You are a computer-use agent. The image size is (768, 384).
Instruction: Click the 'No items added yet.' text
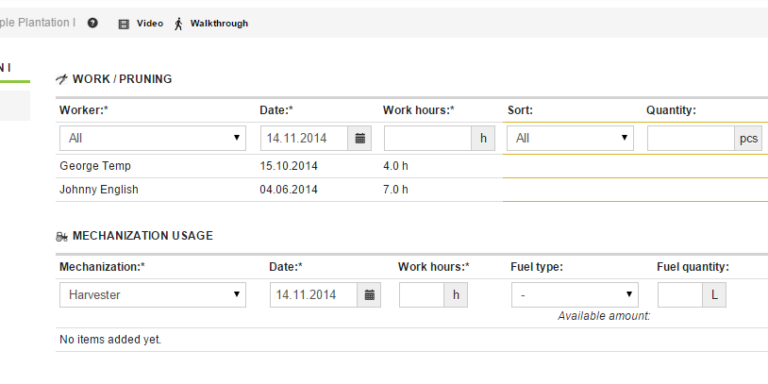click(110, 339)
